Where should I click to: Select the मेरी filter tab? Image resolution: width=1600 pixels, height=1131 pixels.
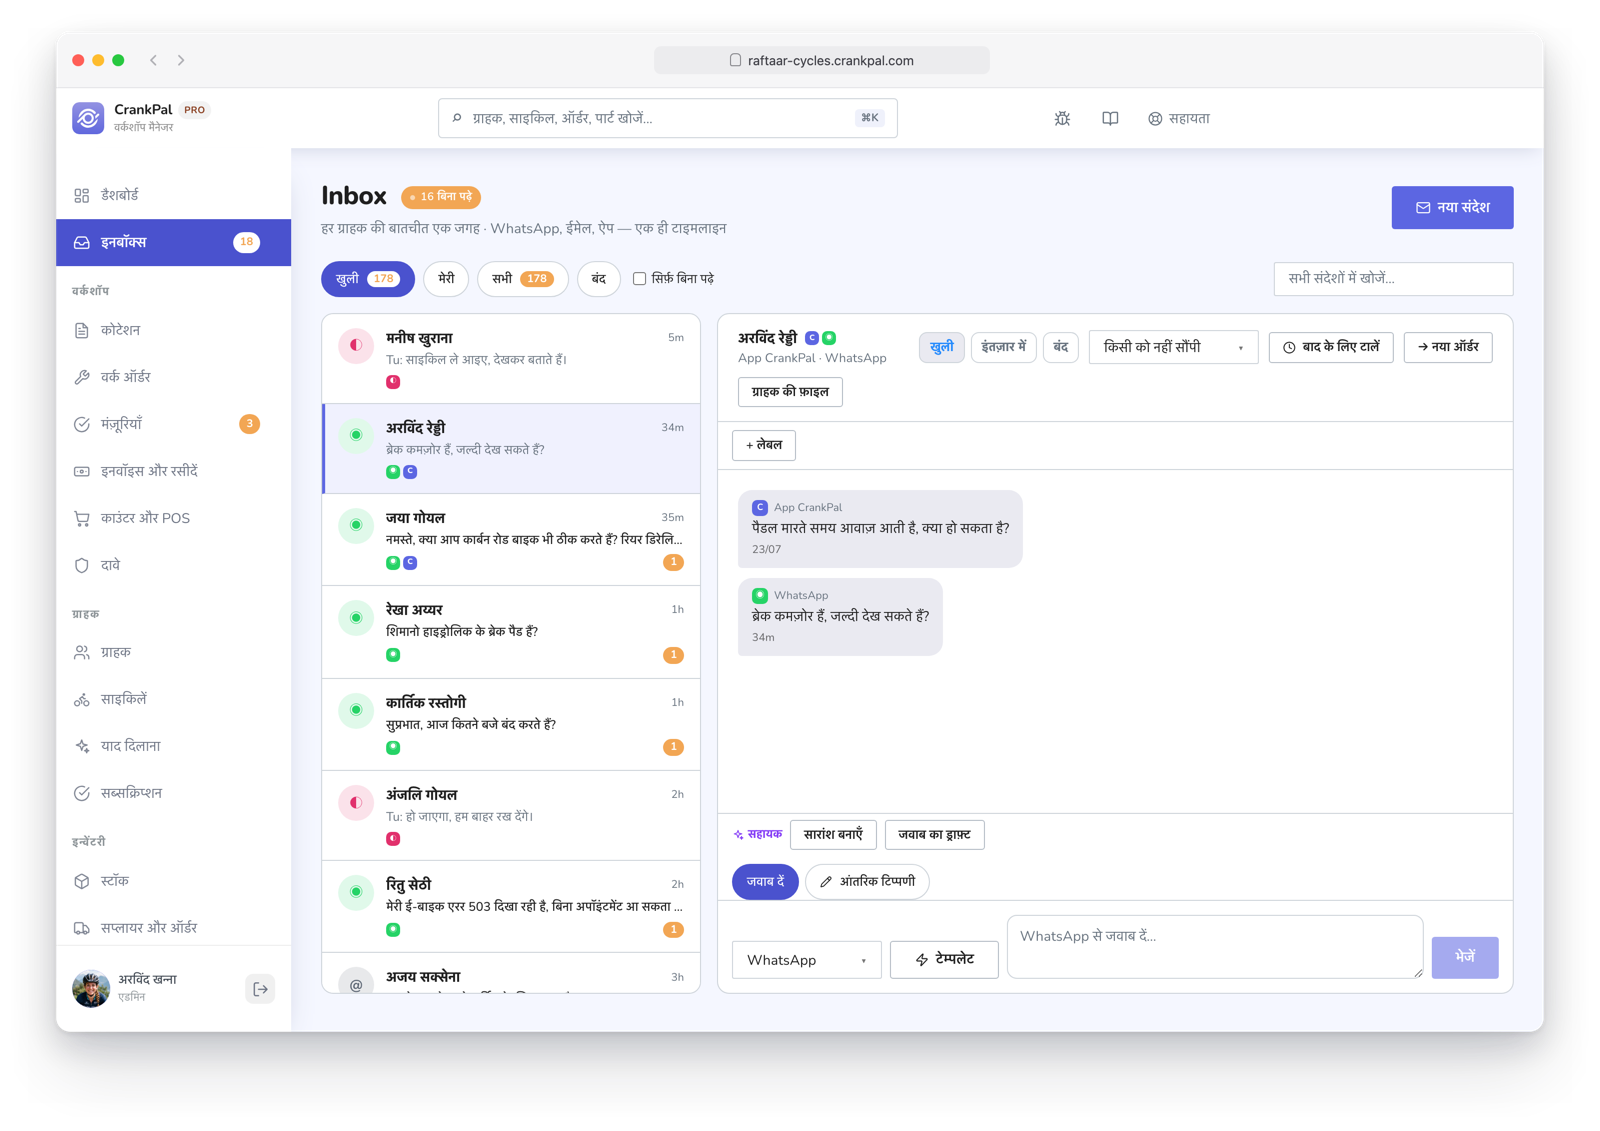(x=446, y=279)
